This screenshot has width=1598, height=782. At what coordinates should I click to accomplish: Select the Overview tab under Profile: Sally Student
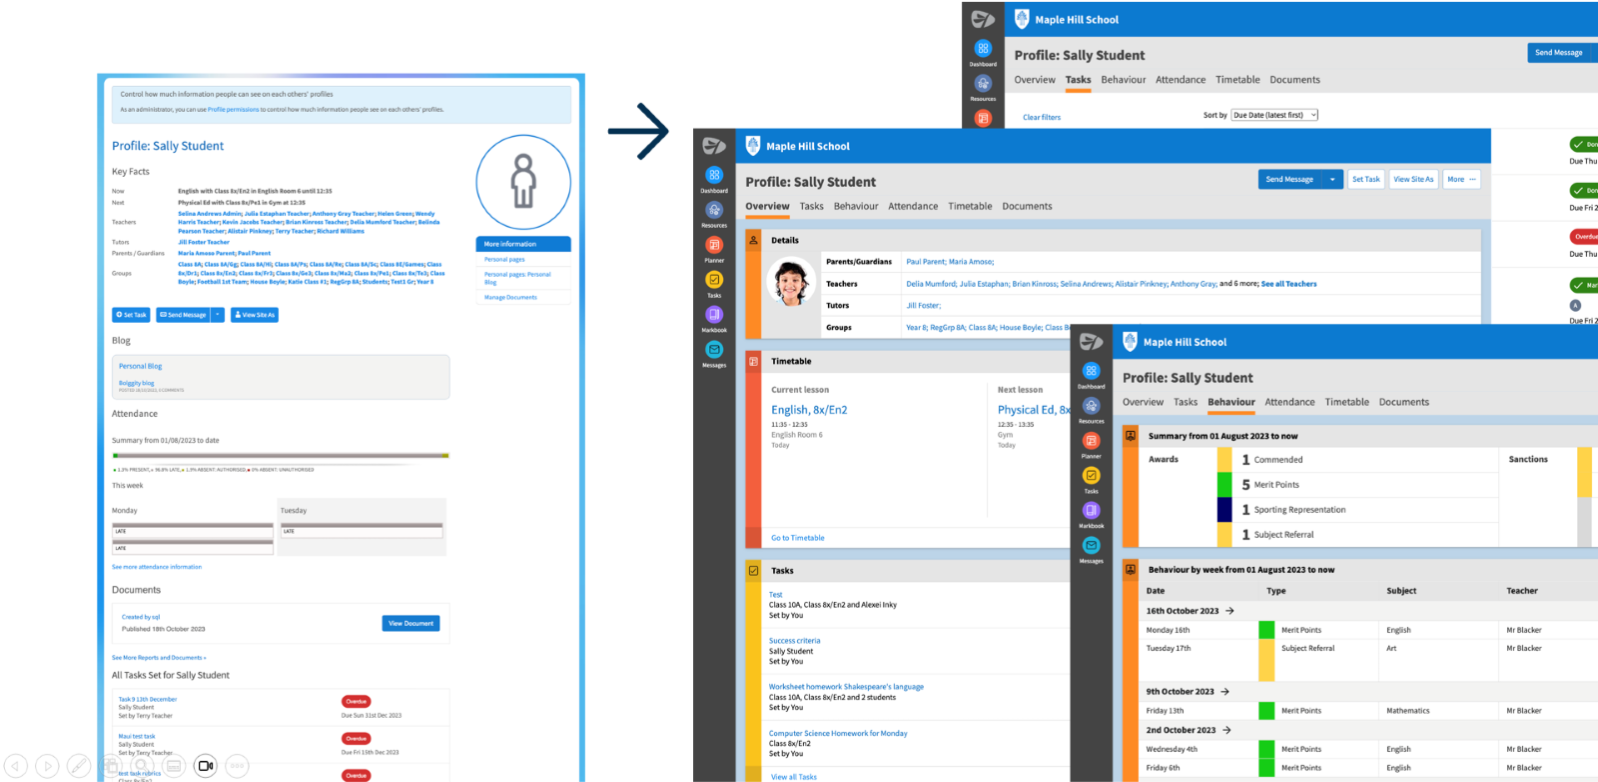(x=767, y=206)
